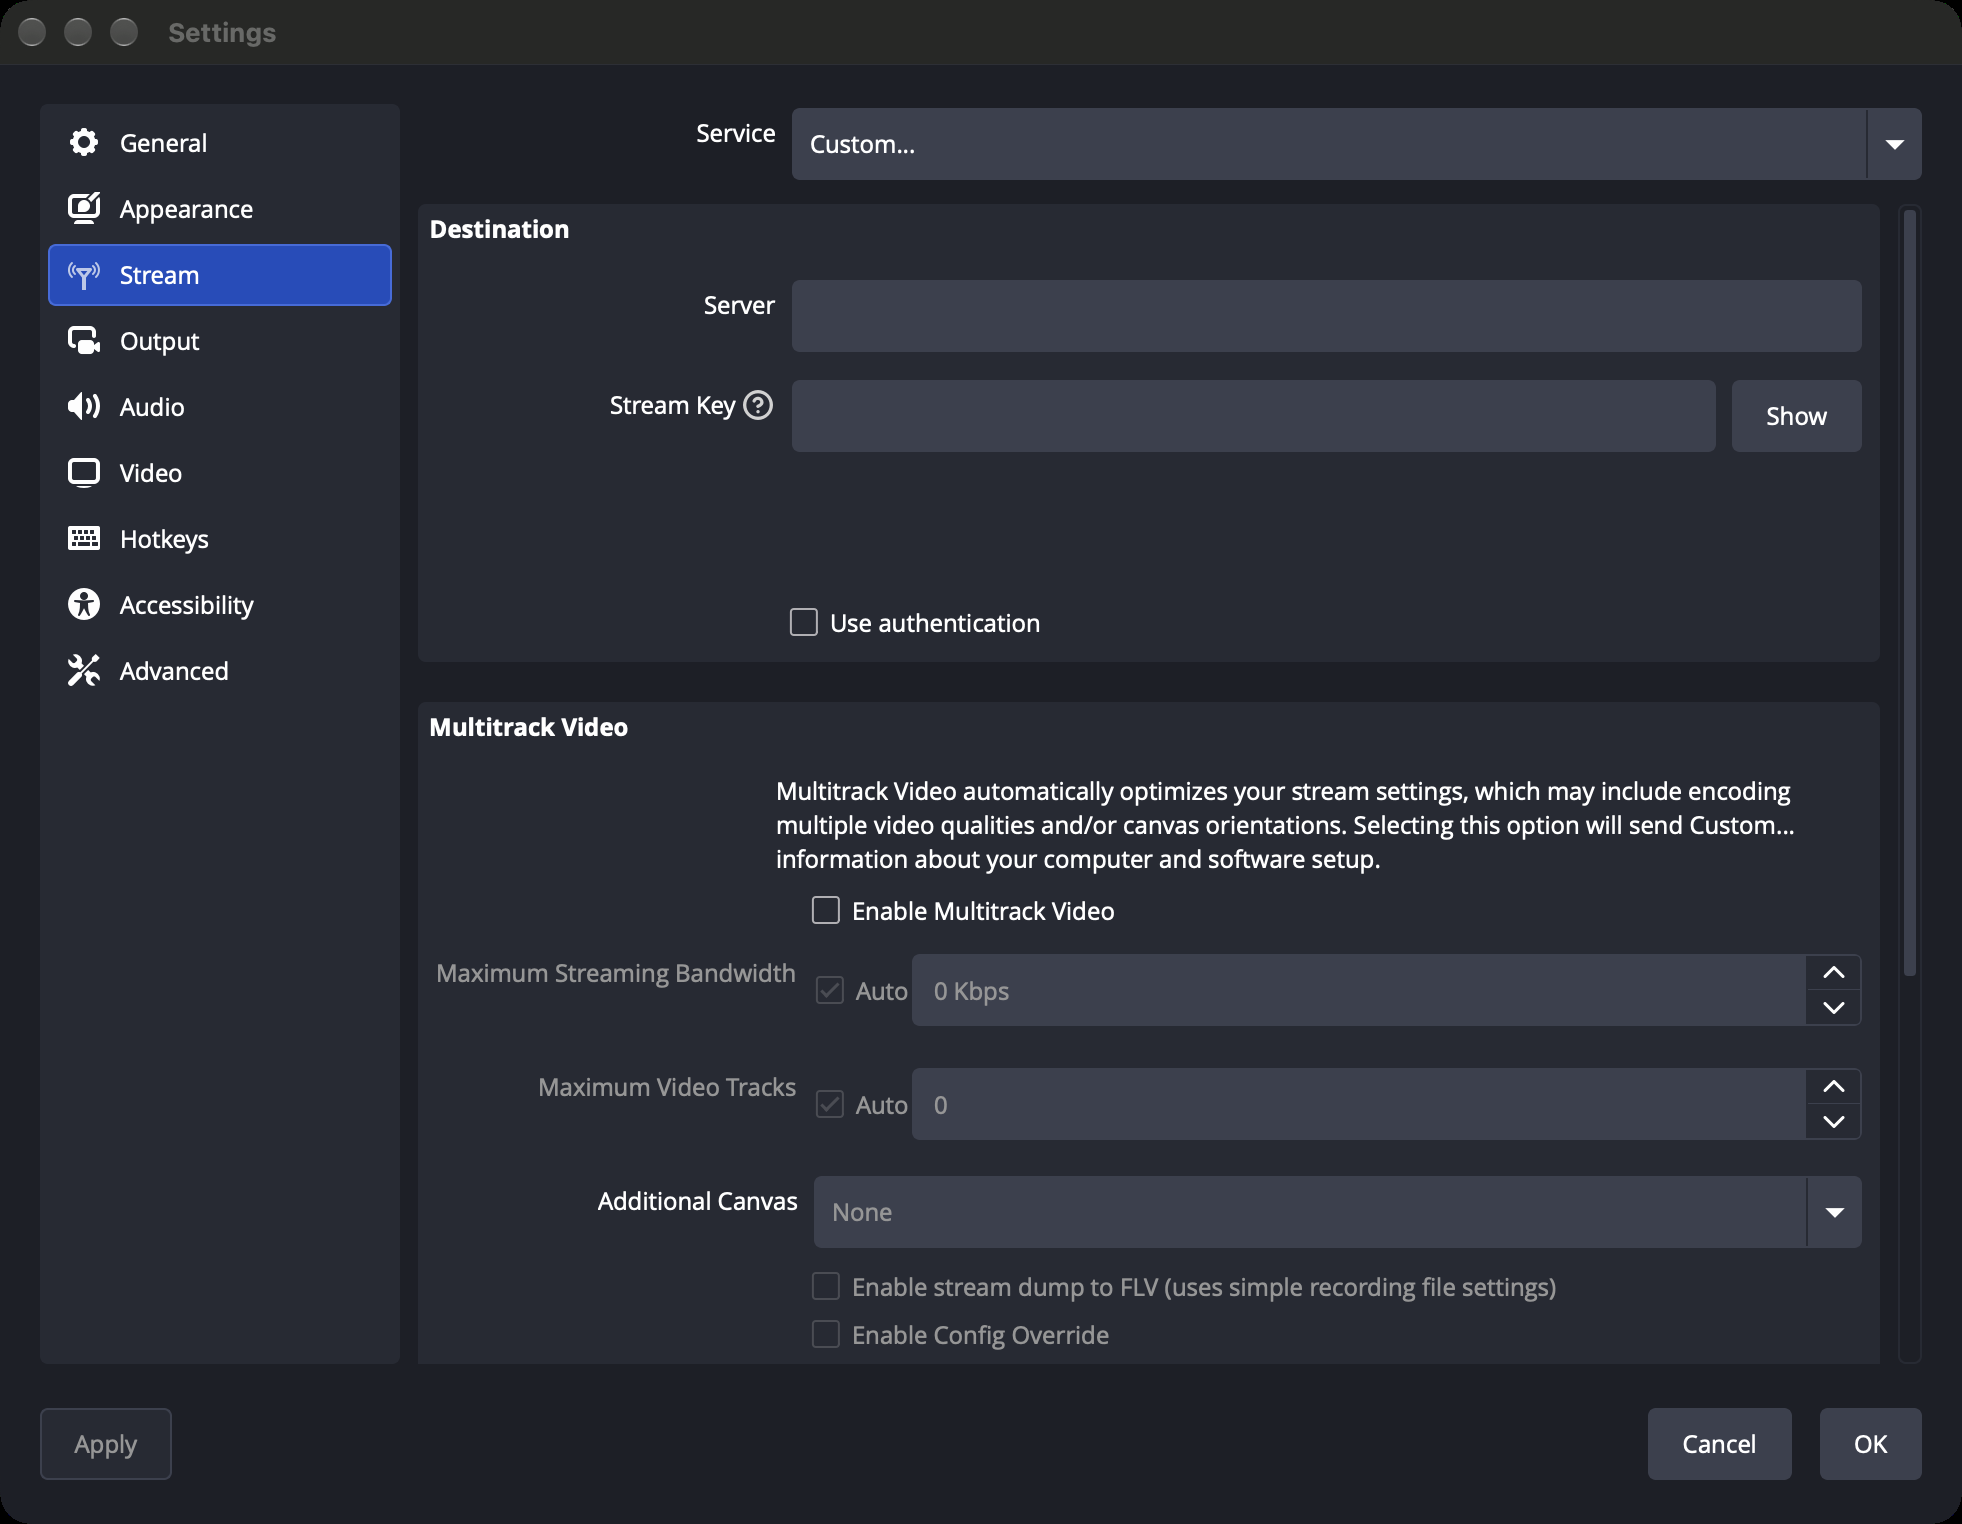Click the vertical scrollbar of stream settings
Screen dimensions: 1962x1524
pyautogui.click(x=1910, y=592)
